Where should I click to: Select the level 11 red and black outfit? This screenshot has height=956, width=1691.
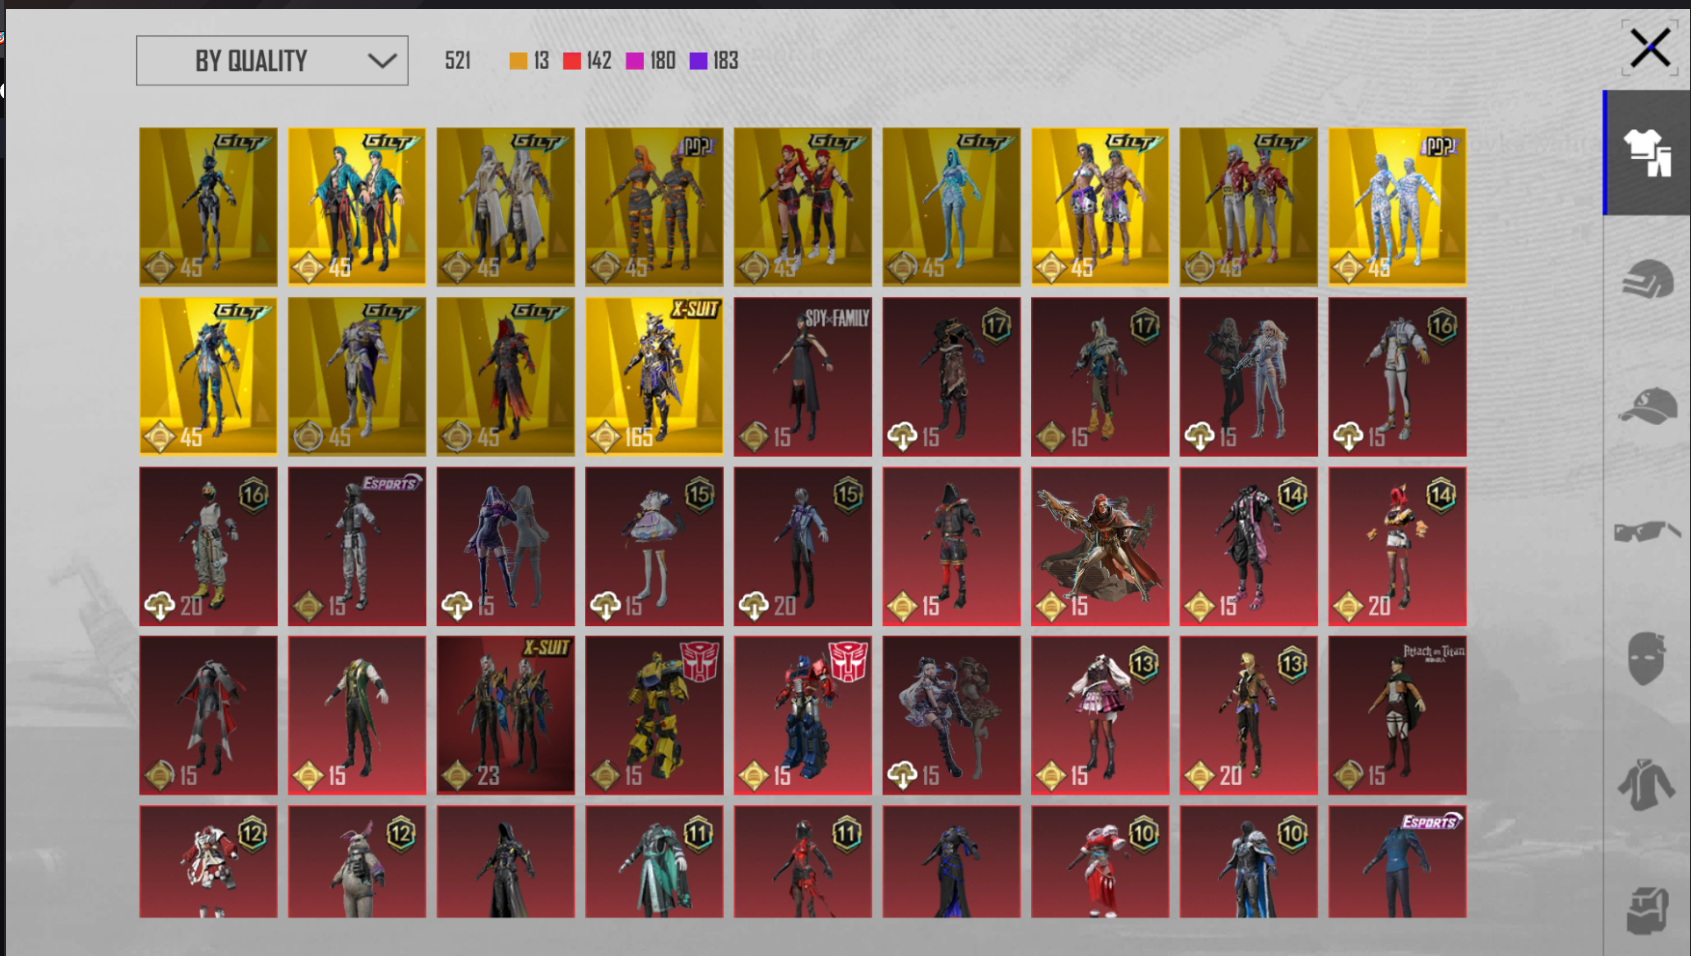803,862
